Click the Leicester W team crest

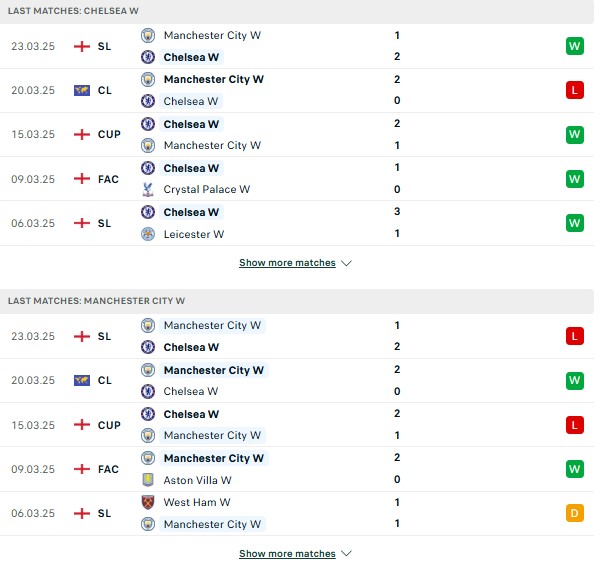(x=148, y=234)
